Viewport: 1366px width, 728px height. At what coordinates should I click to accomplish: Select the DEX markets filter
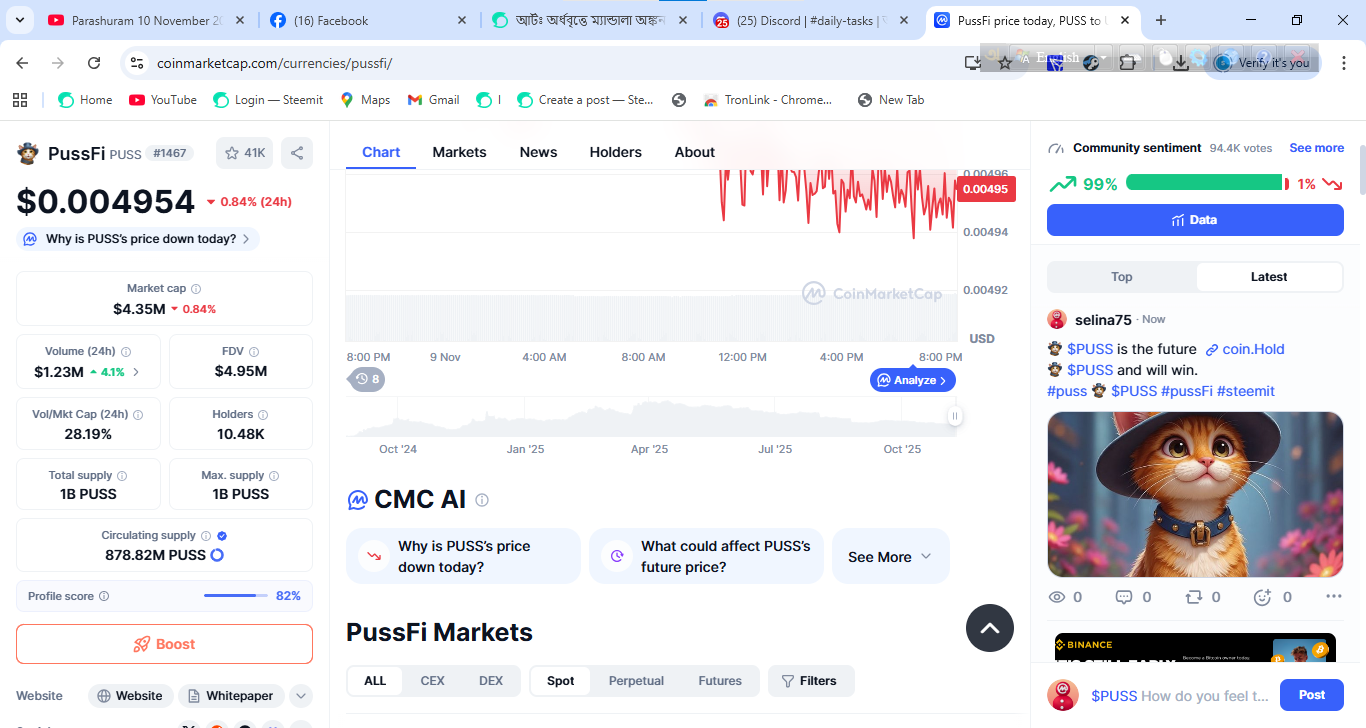(x=491, y=681)
